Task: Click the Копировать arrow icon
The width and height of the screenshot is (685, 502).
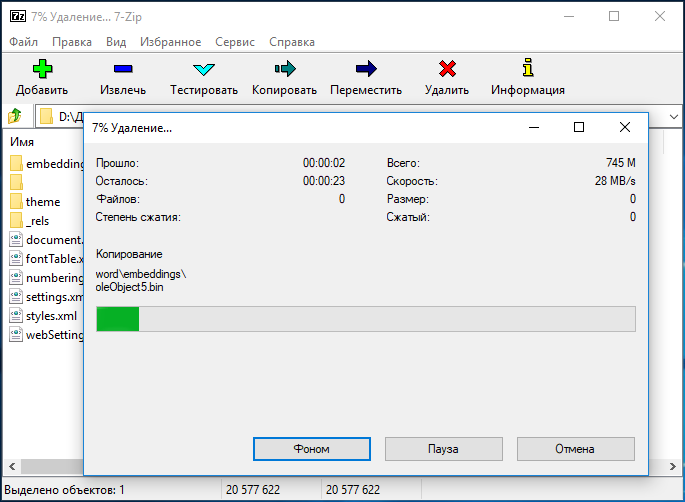Action: tap(285, 69)
